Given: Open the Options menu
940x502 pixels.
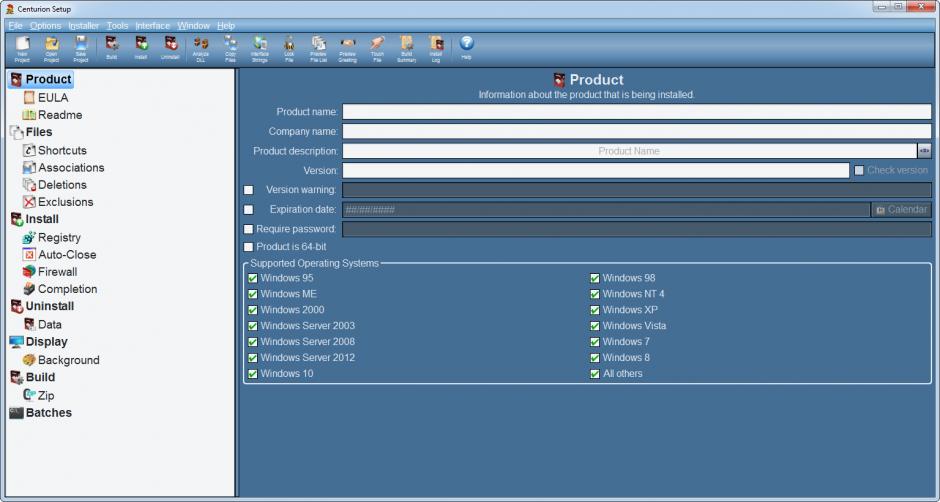Looking at the screenshot, I should pos(46,26).
